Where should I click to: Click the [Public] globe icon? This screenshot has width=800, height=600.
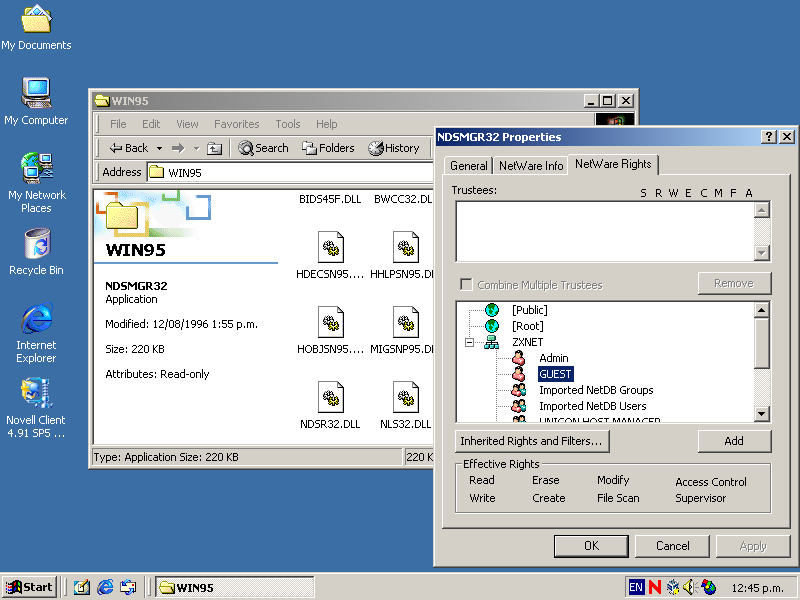492,310
